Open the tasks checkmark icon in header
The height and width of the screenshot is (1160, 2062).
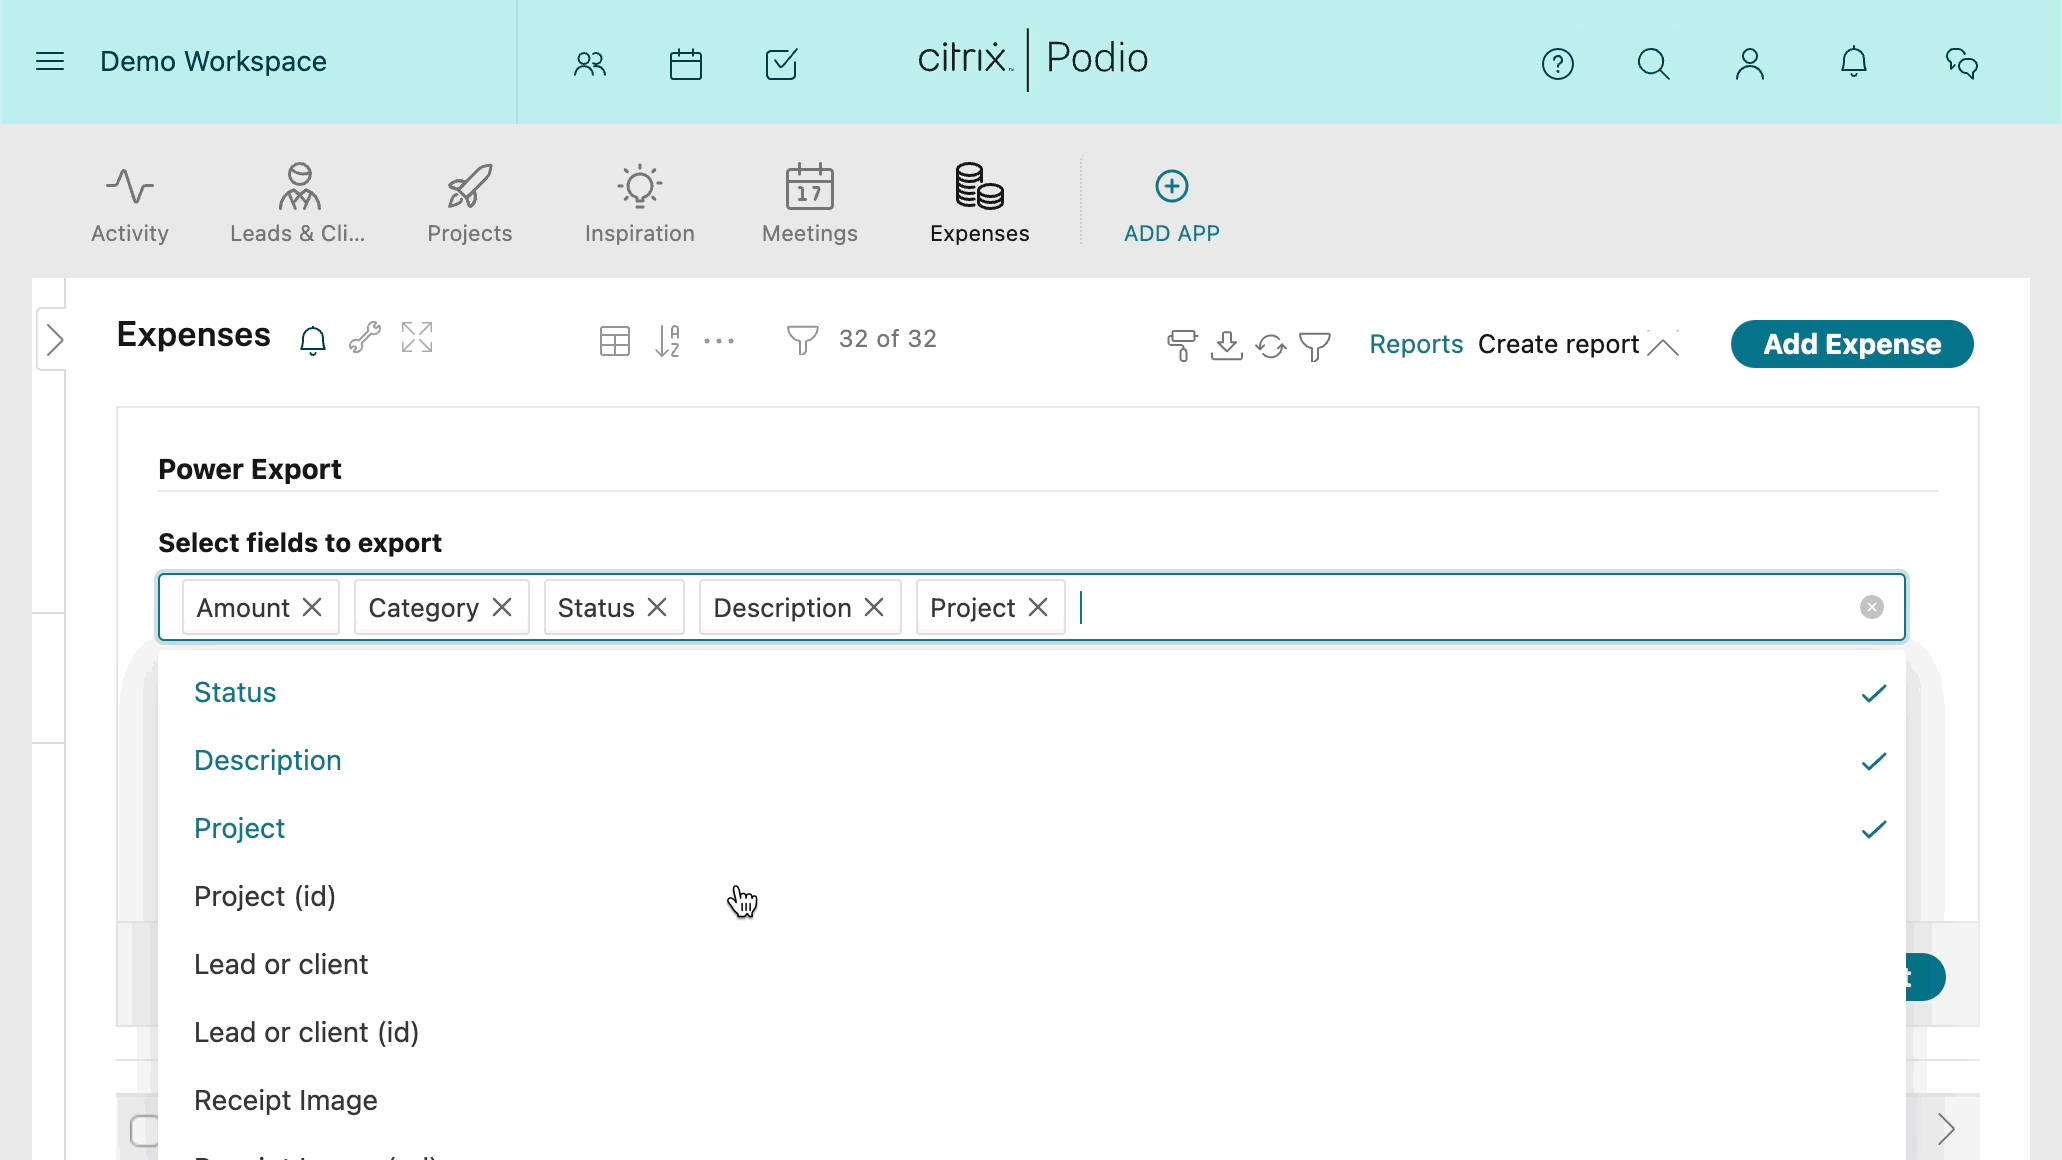pyautogui.click(x=781, y=64)
